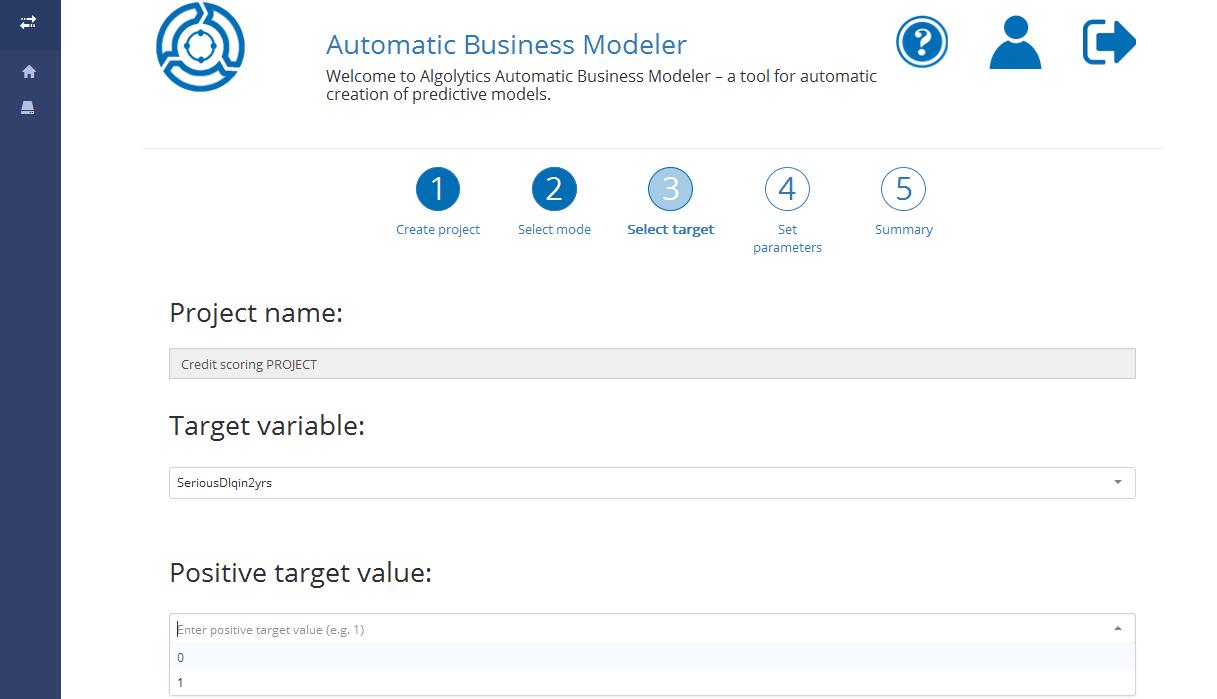1217x699 pixels.
Task: Click the sidebar collapse arrows icon
Action: point(28,21)
